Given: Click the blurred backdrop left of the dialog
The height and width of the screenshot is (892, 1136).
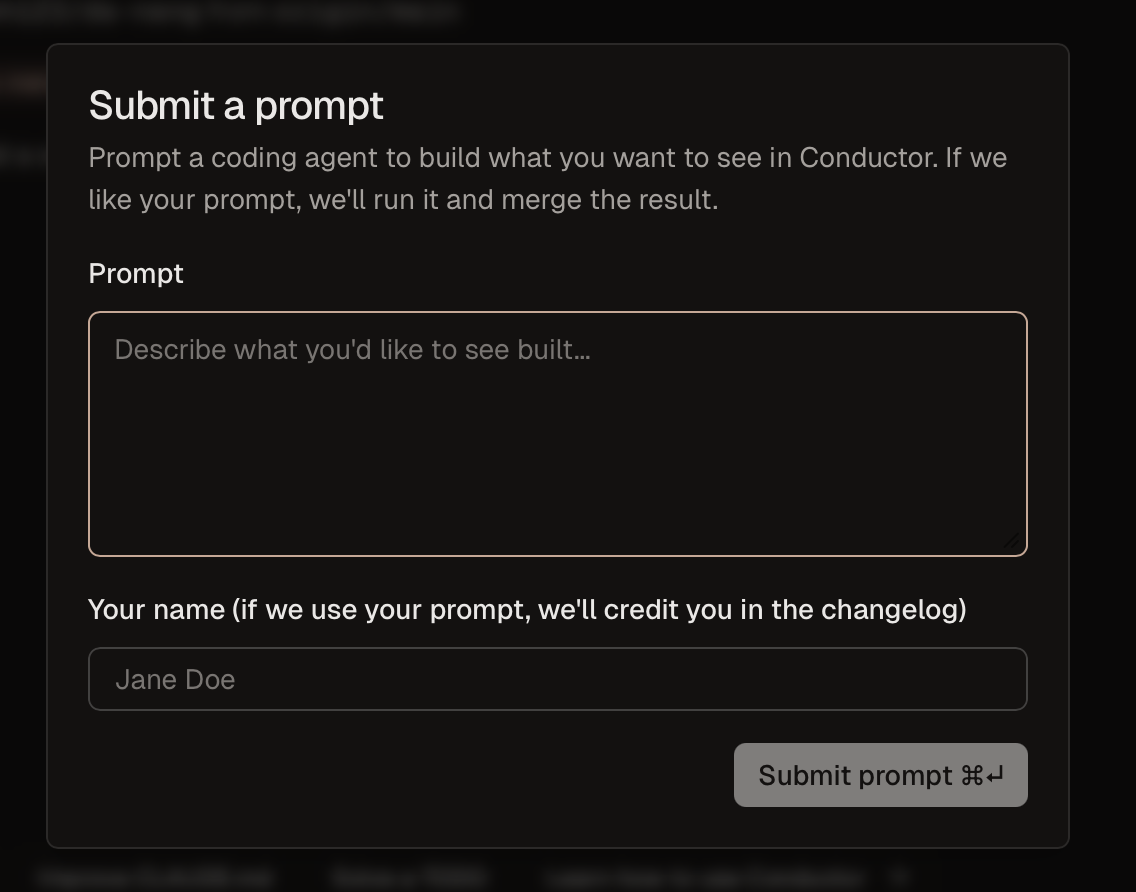Looking at the screenshot, I should click(22, 450).
